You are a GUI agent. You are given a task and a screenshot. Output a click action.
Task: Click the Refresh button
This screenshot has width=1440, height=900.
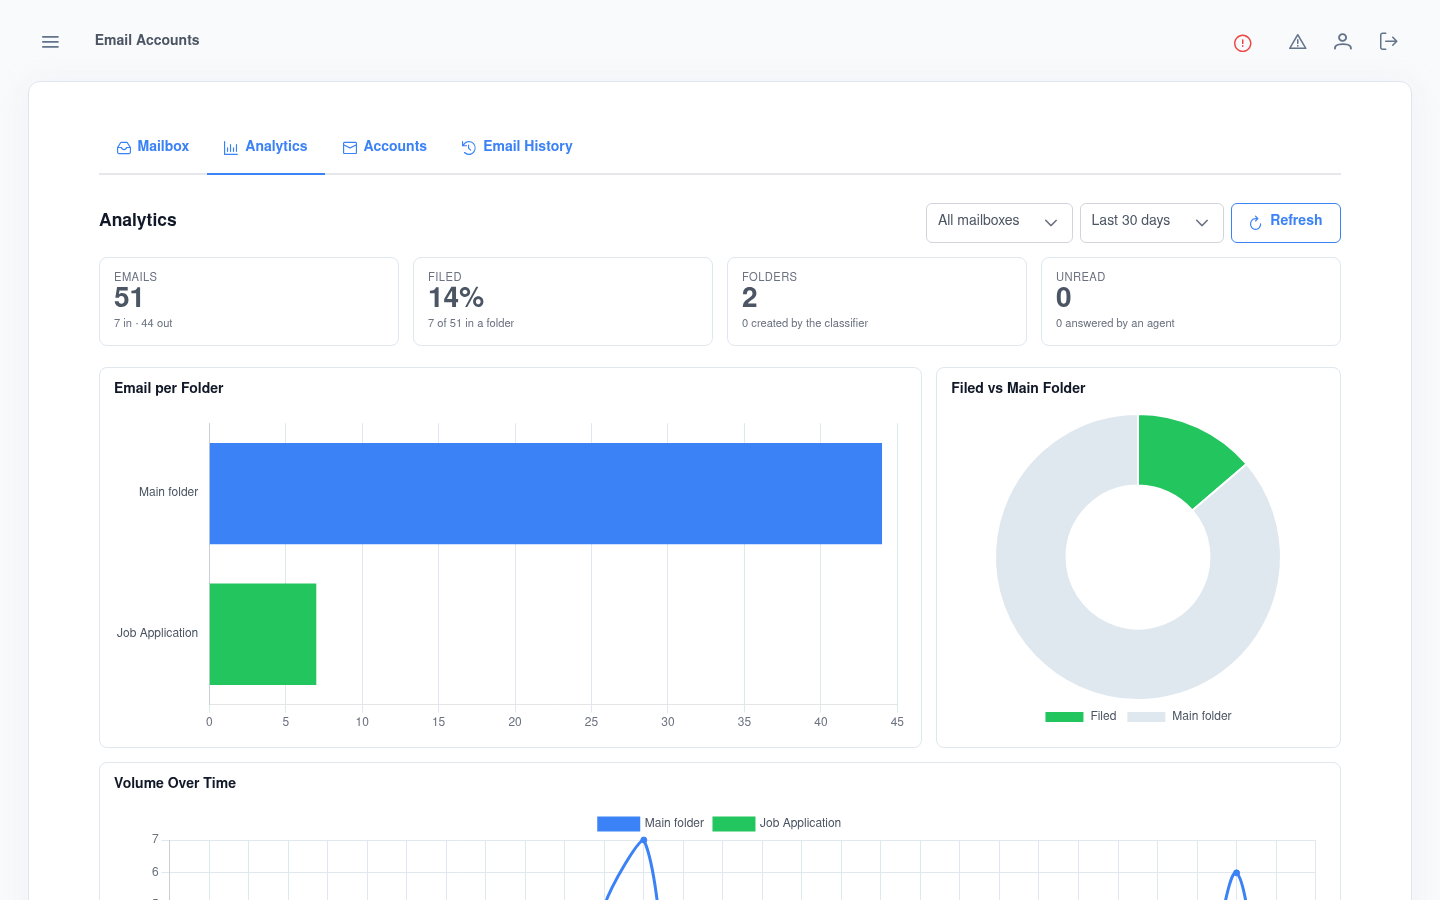pos(1286,222)
